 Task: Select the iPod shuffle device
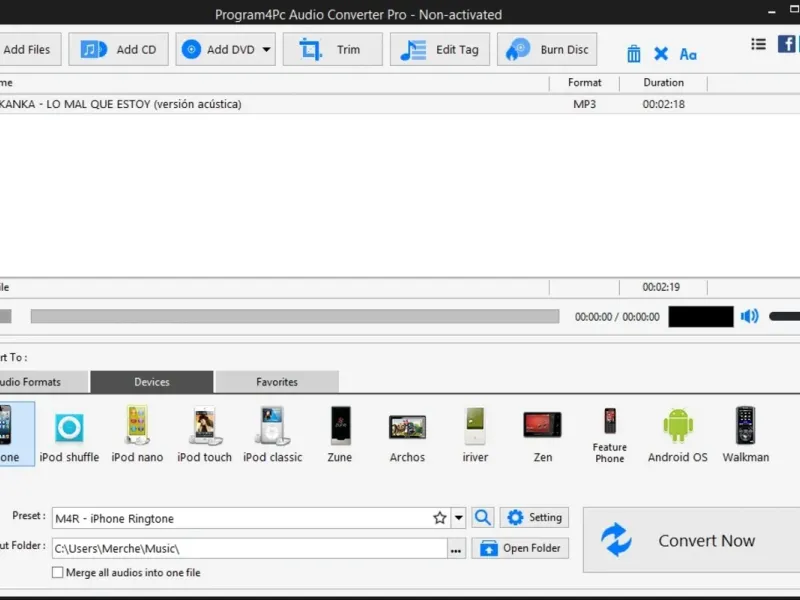click(69, 435)
